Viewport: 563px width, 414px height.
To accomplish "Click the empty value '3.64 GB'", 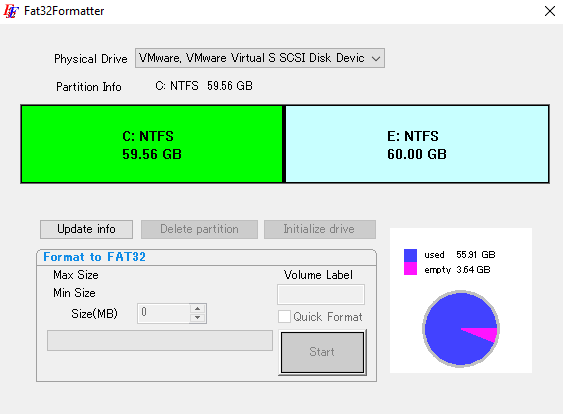I will click(x=473, y=270).
